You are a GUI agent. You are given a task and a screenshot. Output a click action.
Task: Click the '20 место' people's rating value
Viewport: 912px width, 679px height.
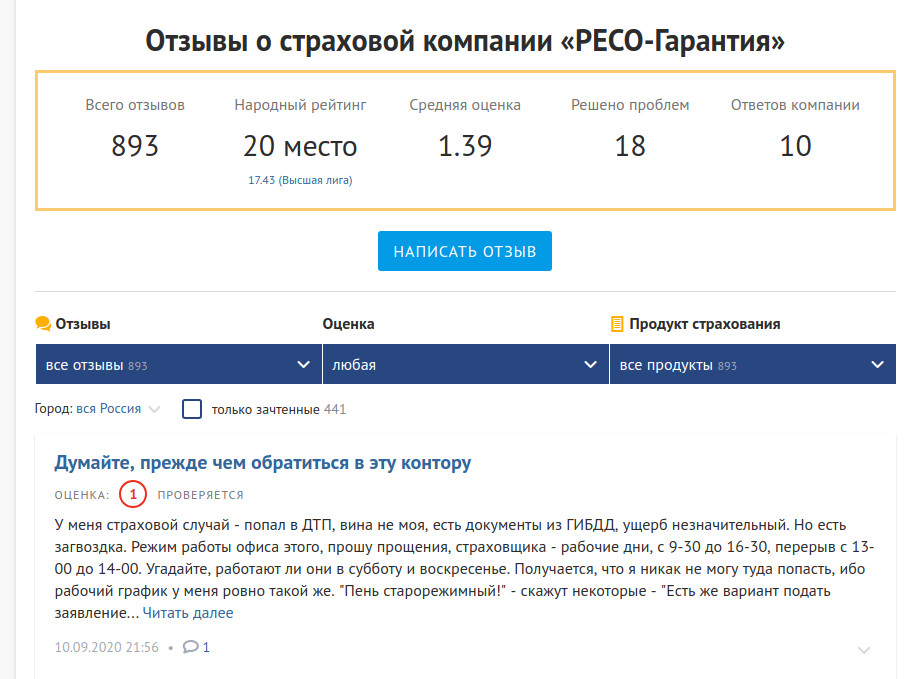300,145
